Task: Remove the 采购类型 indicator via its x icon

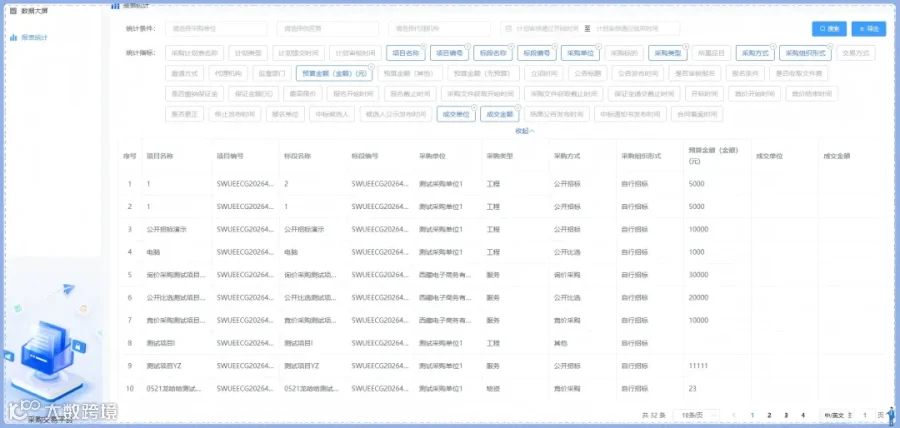Action: [x=686, y=46]
